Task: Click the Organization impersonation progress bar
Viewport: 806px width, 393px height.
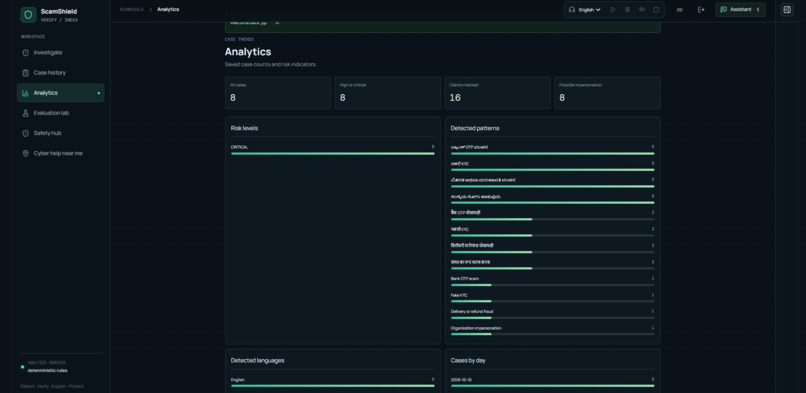Action: (553, 334)
